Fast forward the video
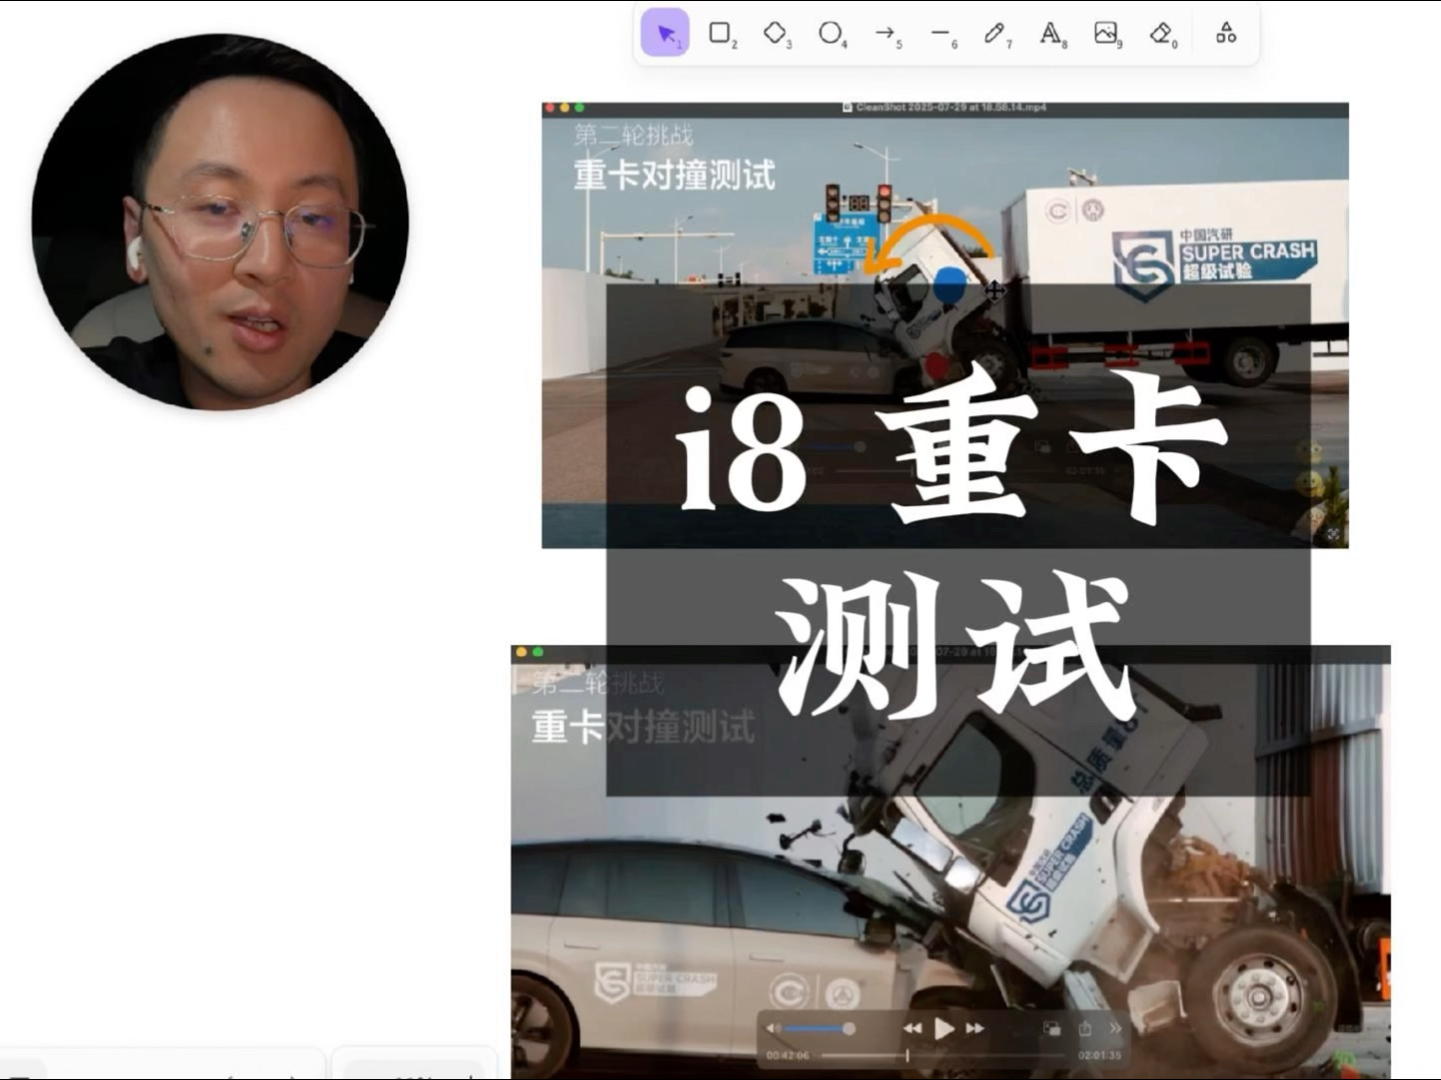Screen dimensions: 1441x1080 (975, 1027)
